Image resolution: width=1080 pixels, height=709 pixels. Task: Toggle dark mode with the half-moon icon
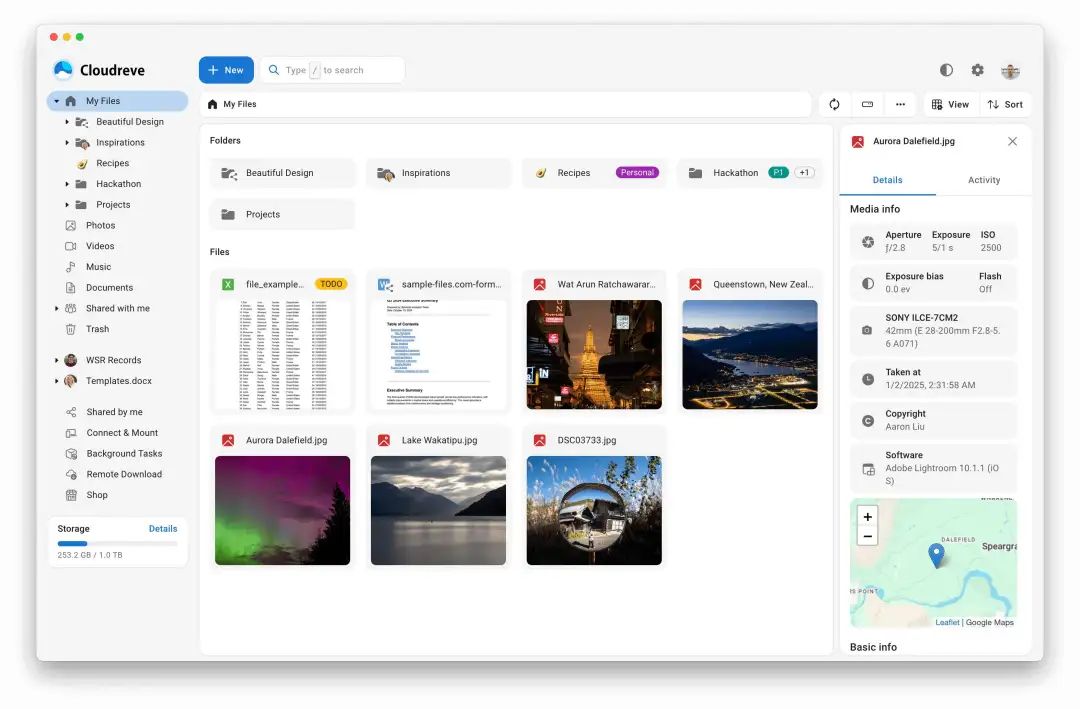pyautogui.click(x=946, y=70)
